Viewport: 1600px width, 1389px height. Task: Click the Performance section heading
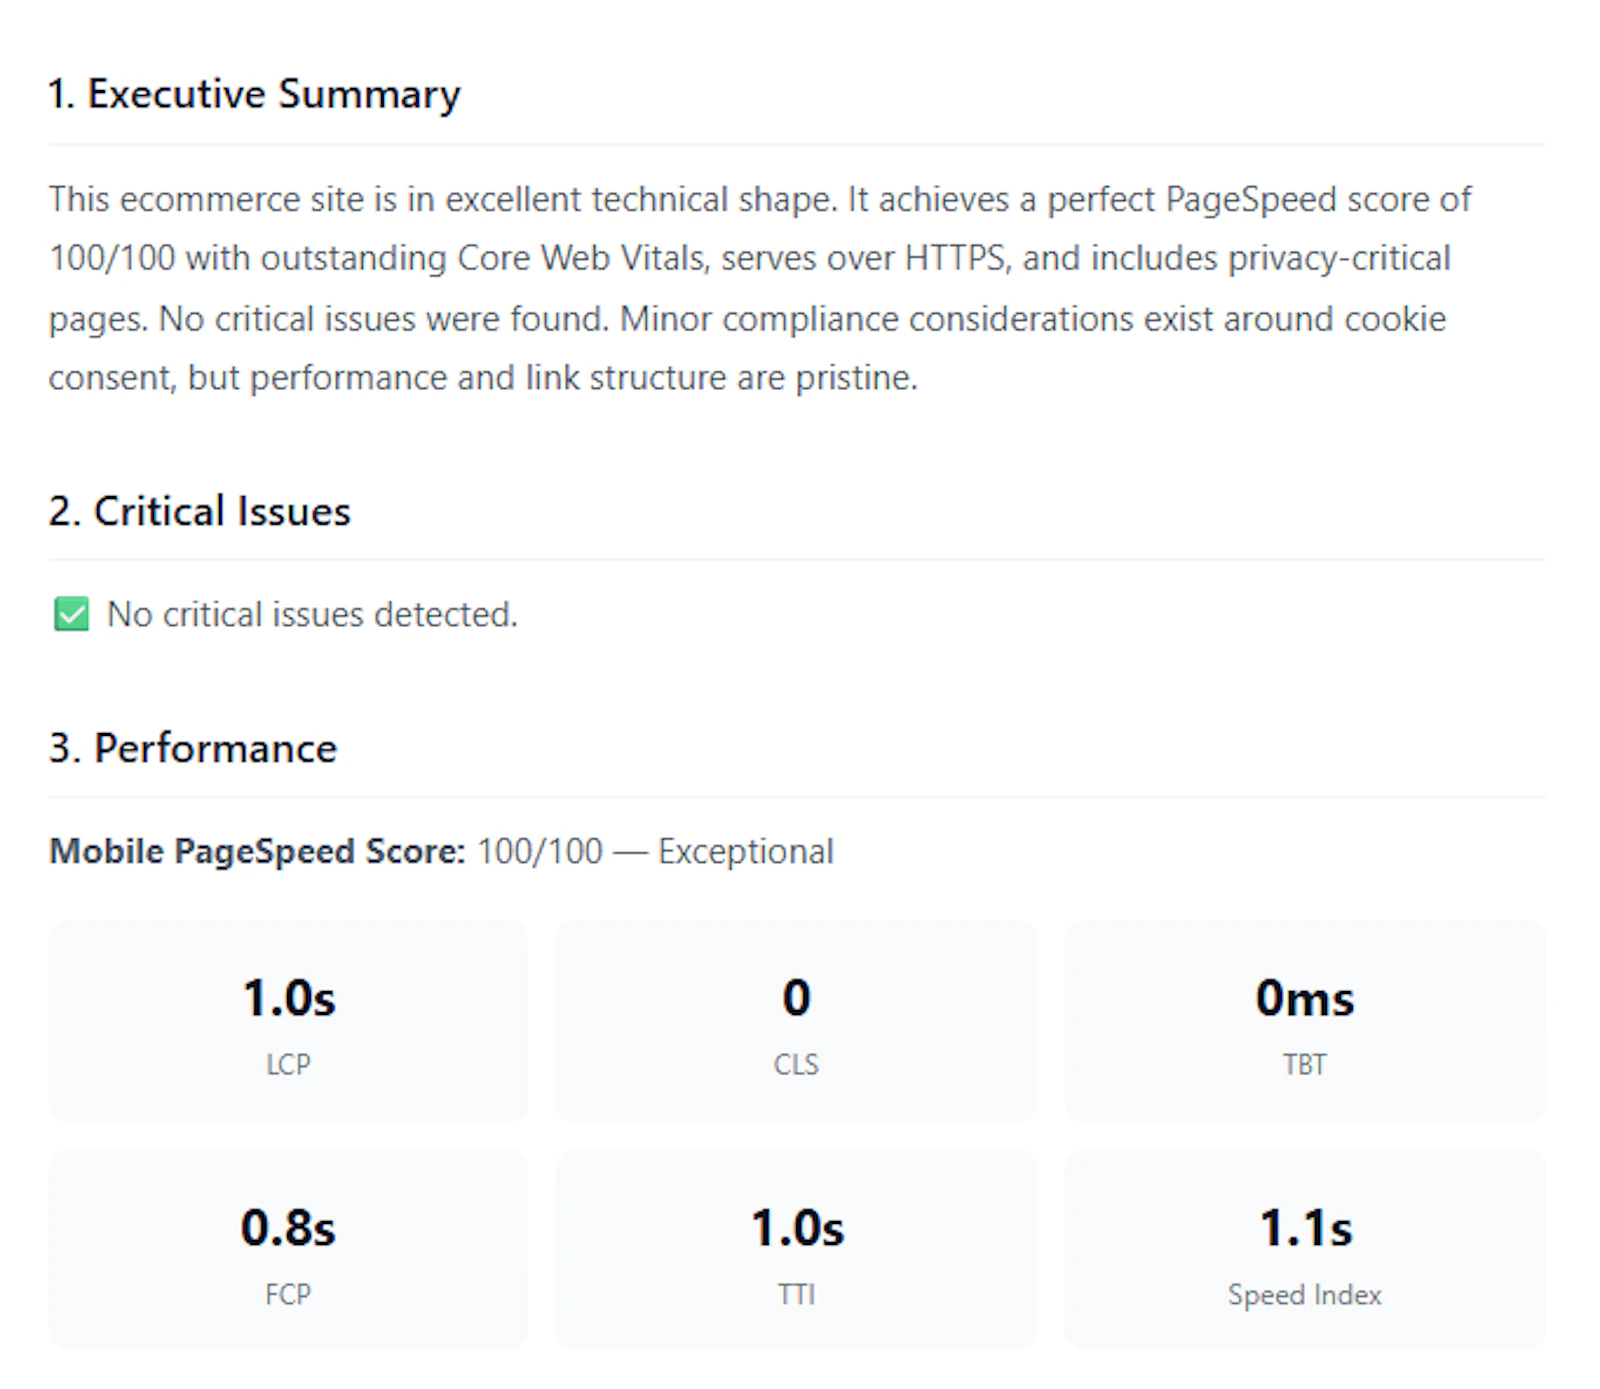click(193, 748)
